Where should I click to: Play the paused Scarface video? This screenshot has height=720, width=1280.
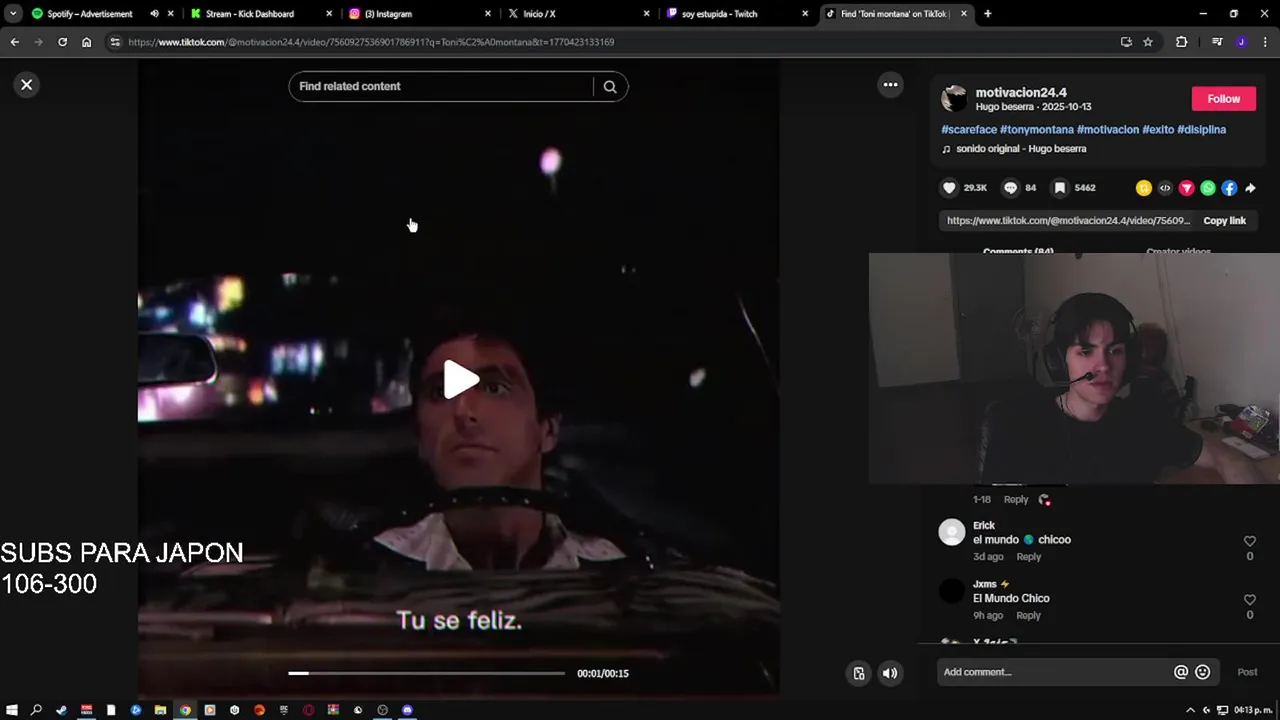pyautogui.click(x=460, y=380)
